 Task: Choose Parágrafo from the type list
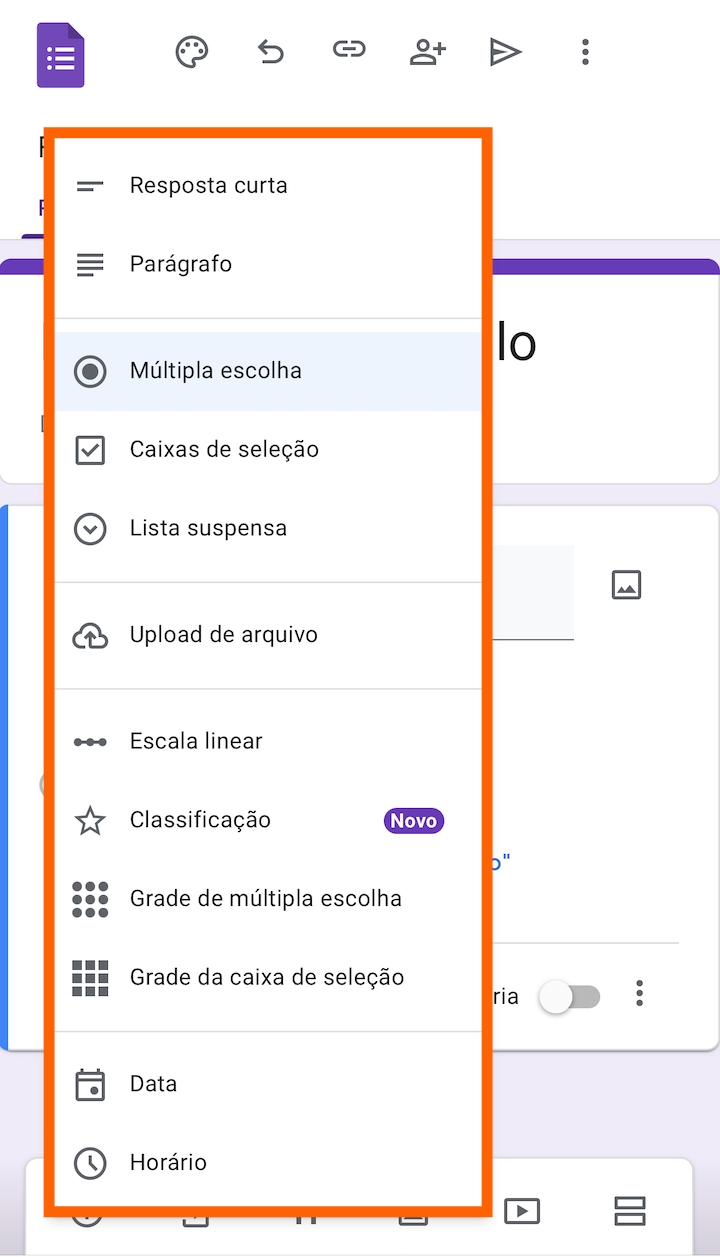pos(268,265)
